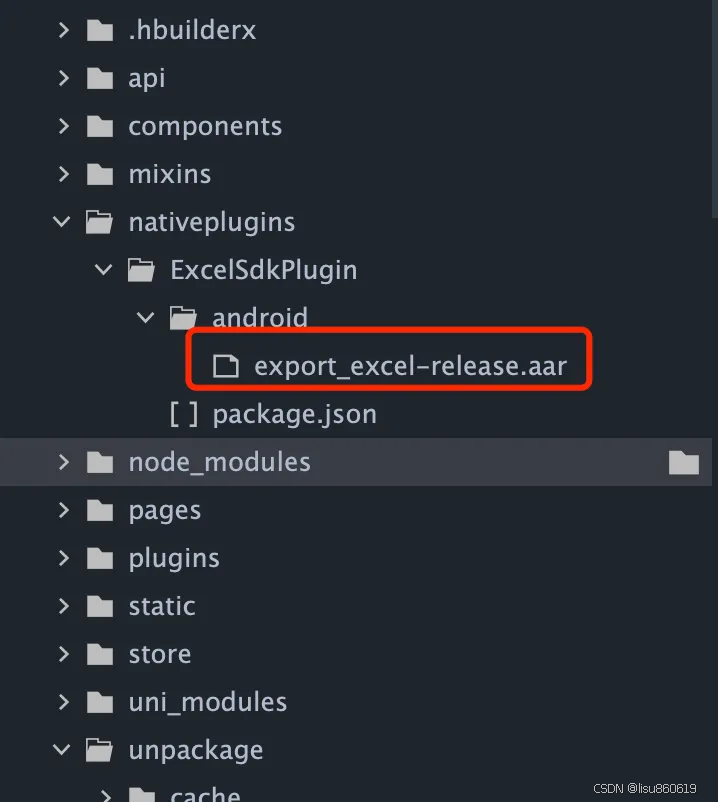Select the package.json file
This screenshot has width=718, height=802.
[294, 413]
